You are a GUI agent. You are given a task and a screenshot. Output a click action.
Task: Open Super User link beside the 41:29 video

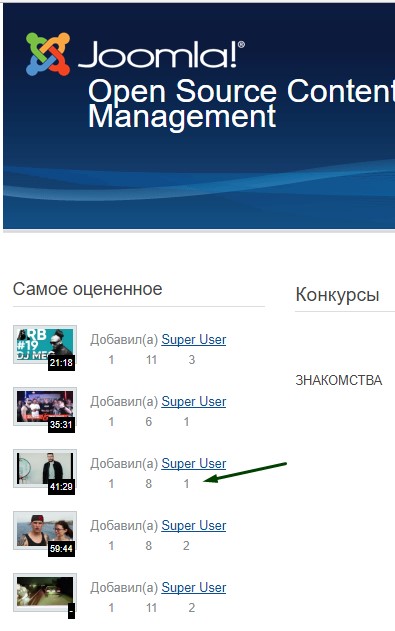tap(193, 464)
